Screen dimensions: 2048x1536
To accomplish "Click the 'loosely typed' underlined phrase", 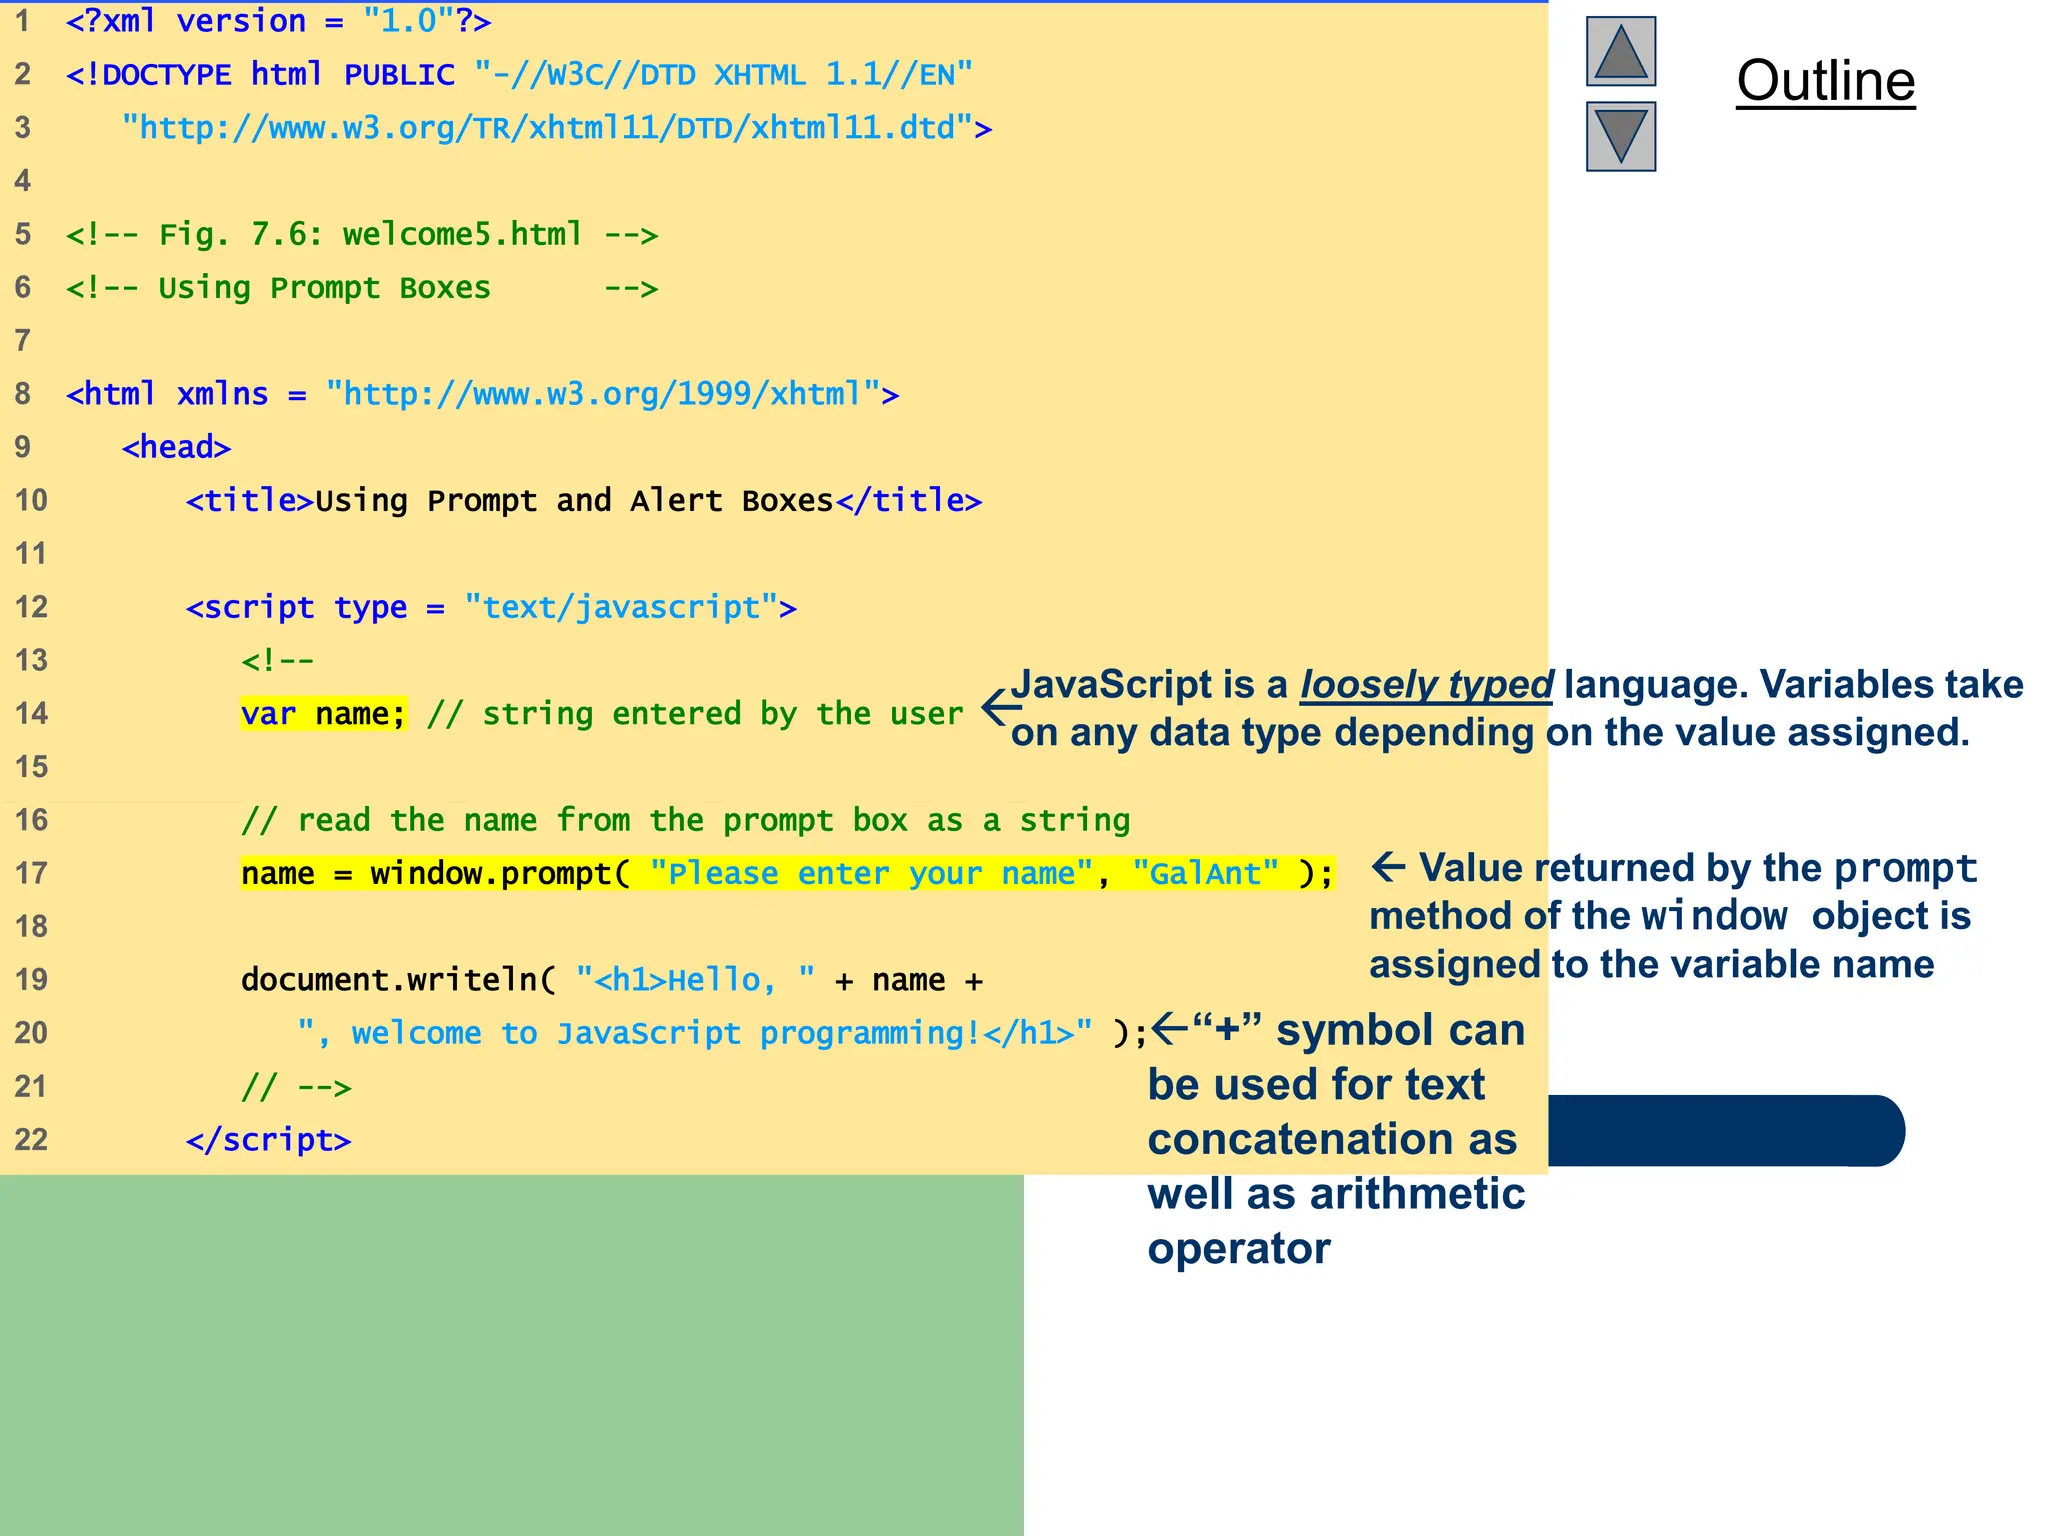I will click(x=1426, y=685).
